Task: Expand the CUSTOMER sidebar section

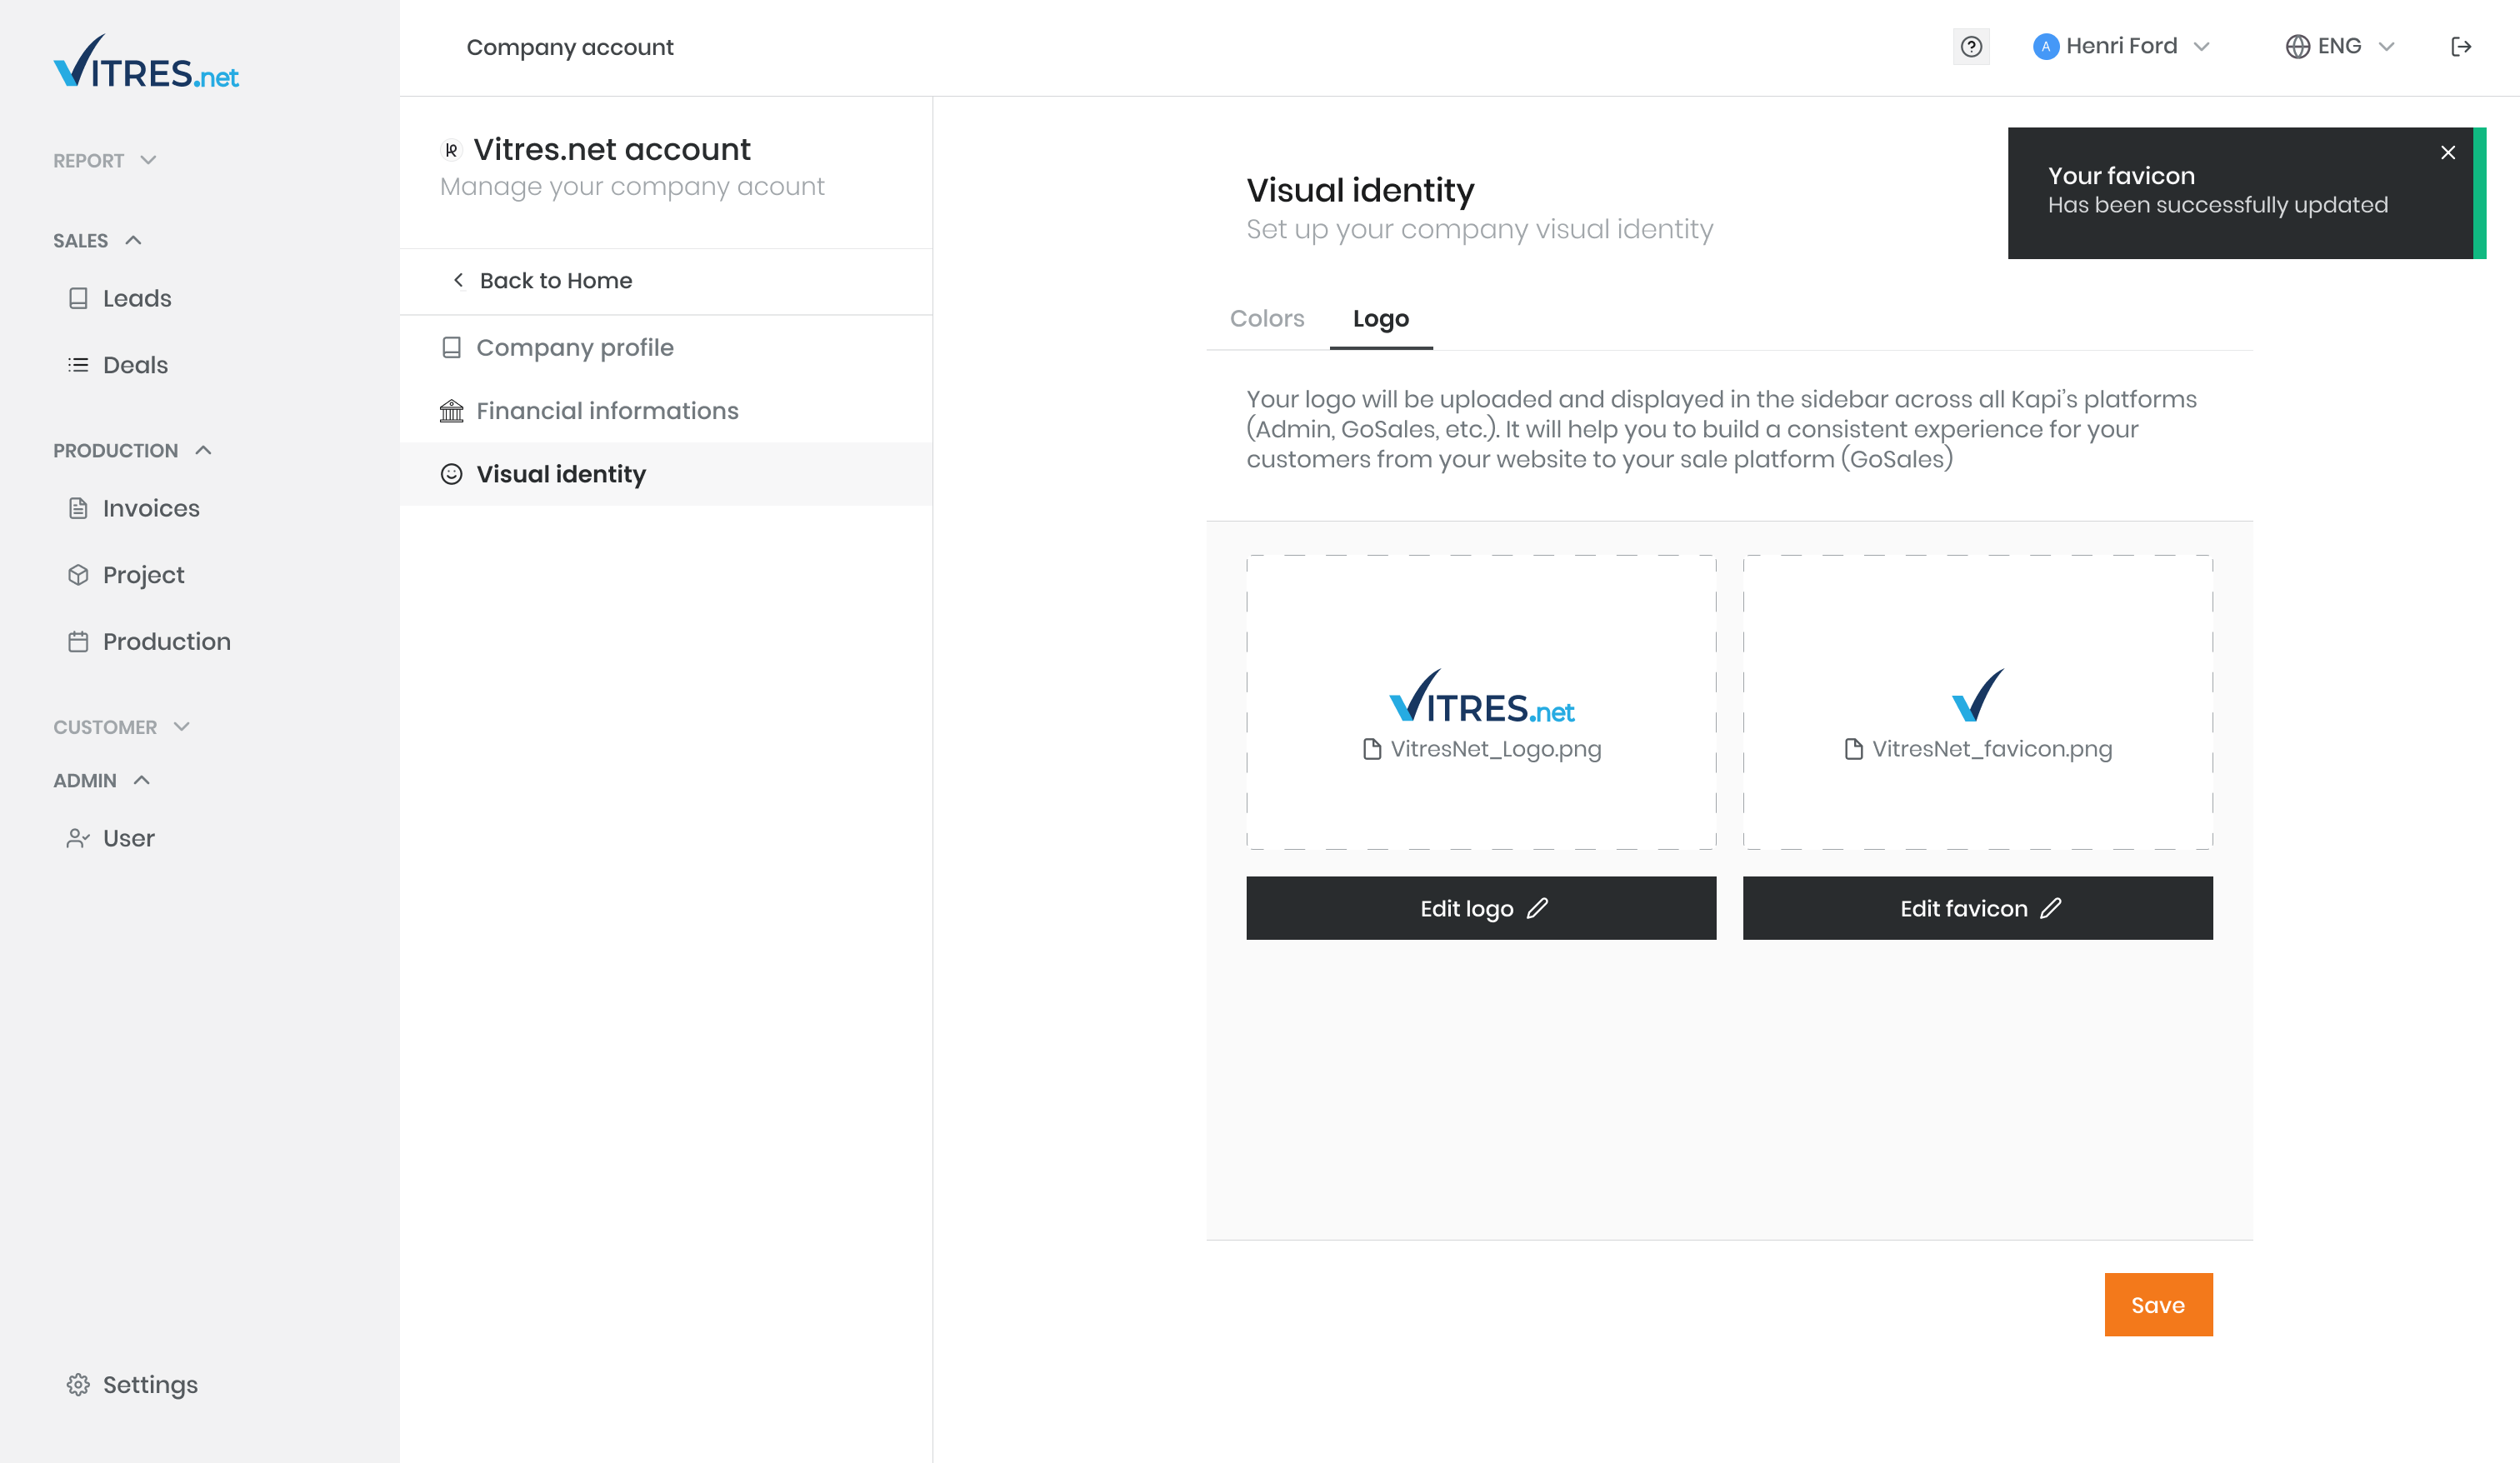Action: coord(122,727)
